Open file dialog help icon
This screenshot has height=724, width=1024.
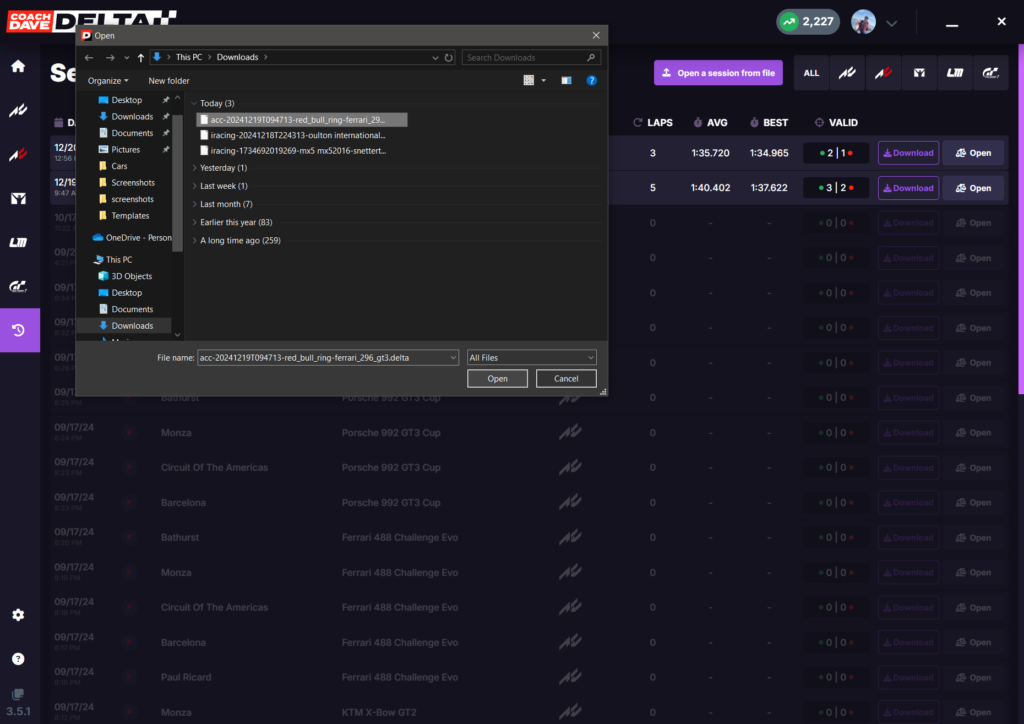[x=591, y=80]
